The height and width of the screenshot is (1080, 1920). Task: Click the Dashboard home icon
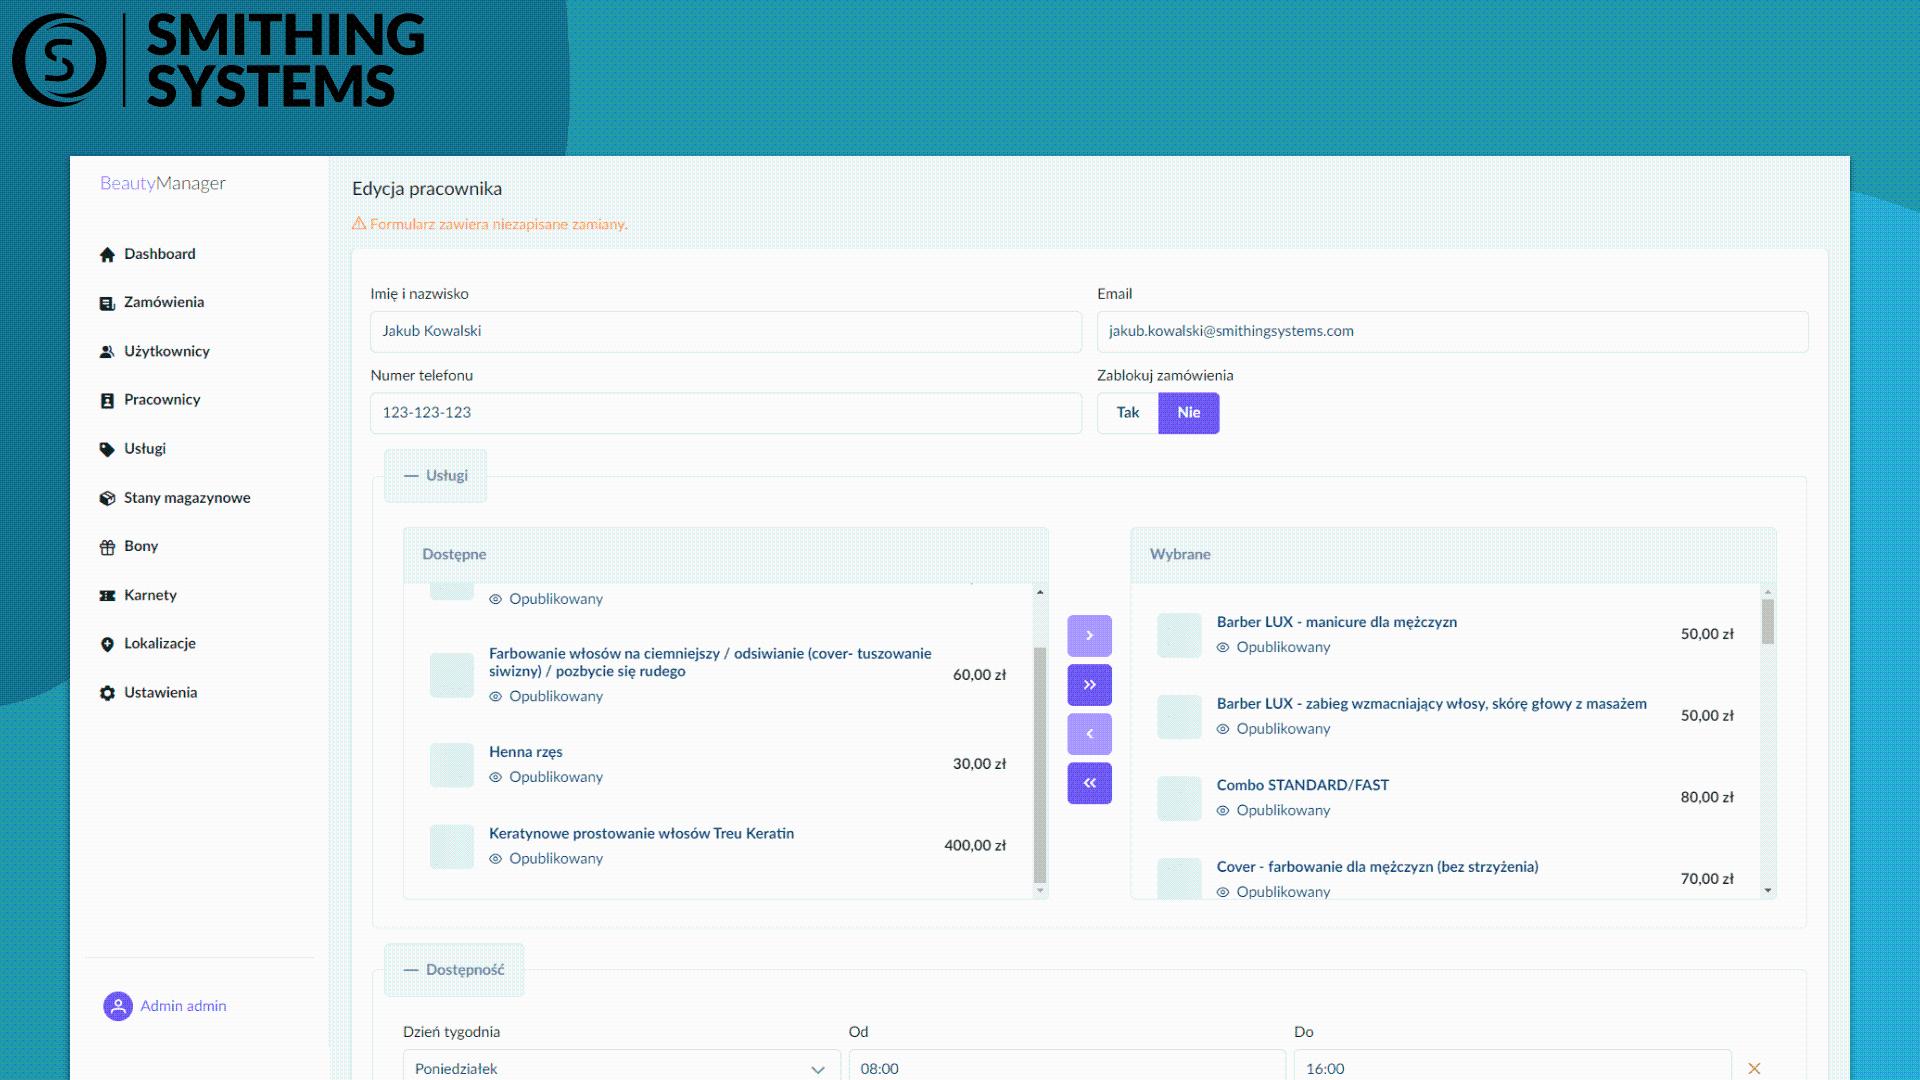pyautogui.click(x=107, y=255)
